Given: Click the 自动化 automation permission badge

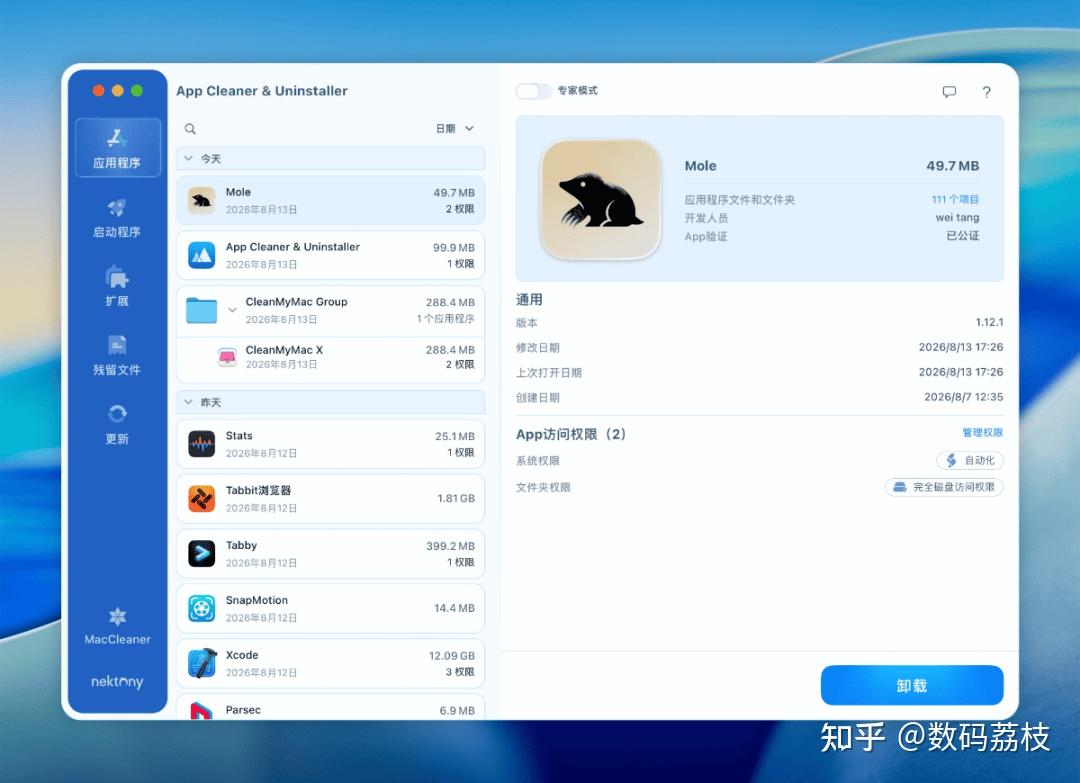Looking at the screenshot, I should 970,460.
